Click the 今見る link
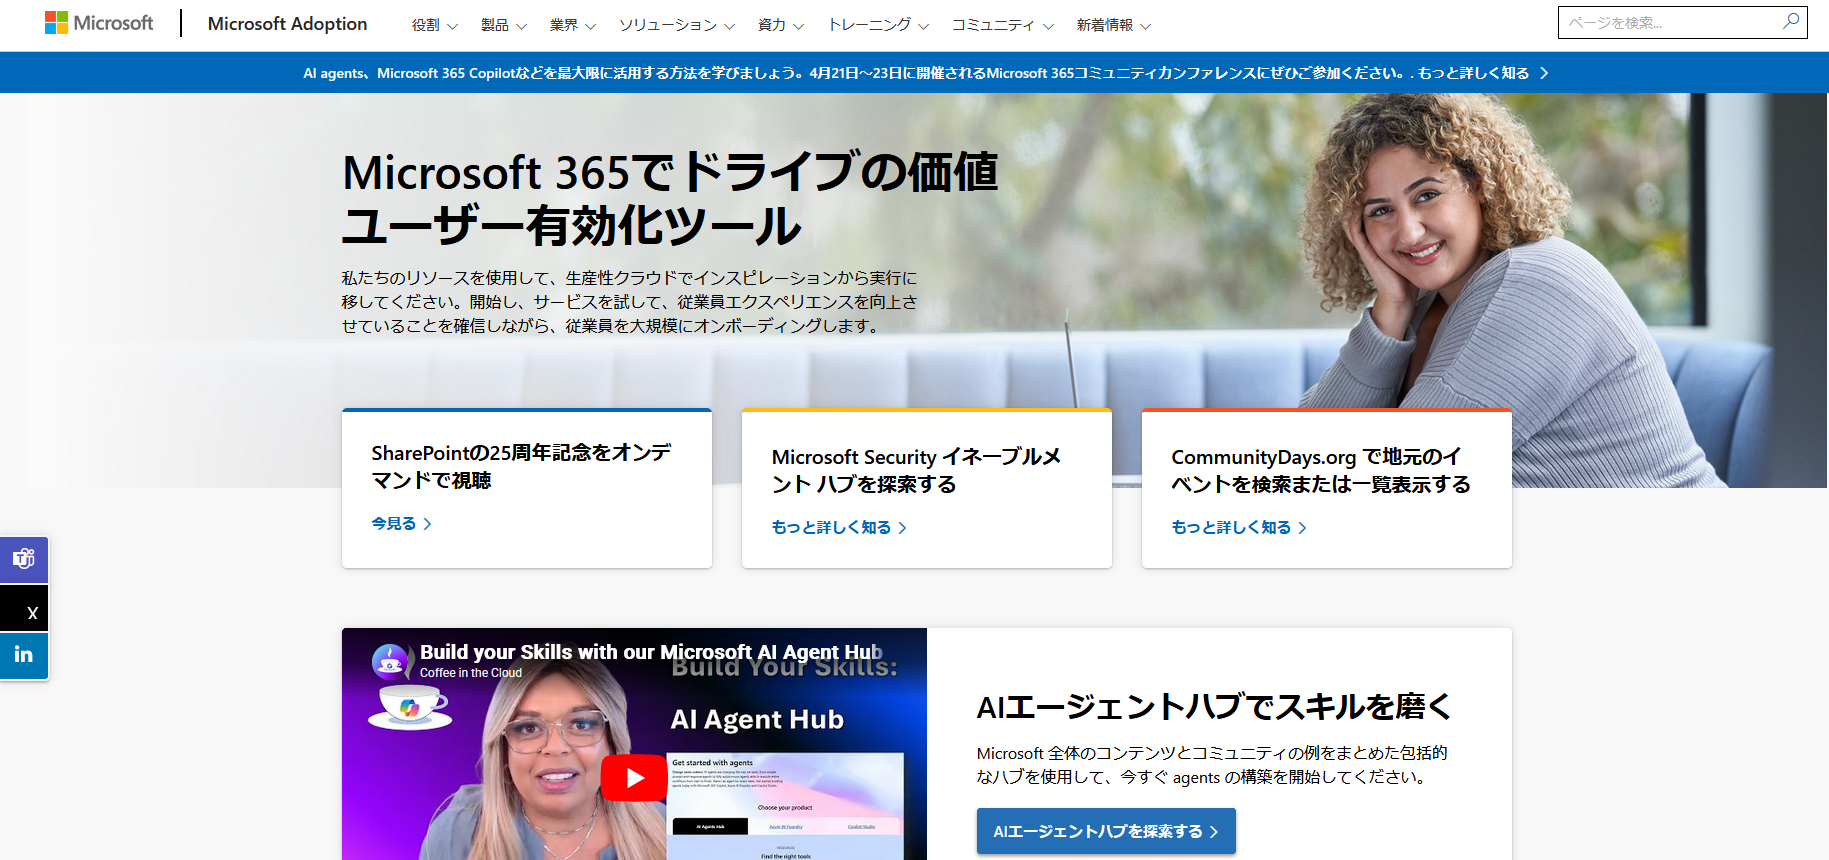The width and height of the screenshot is (1829, 860). (401, 523)
